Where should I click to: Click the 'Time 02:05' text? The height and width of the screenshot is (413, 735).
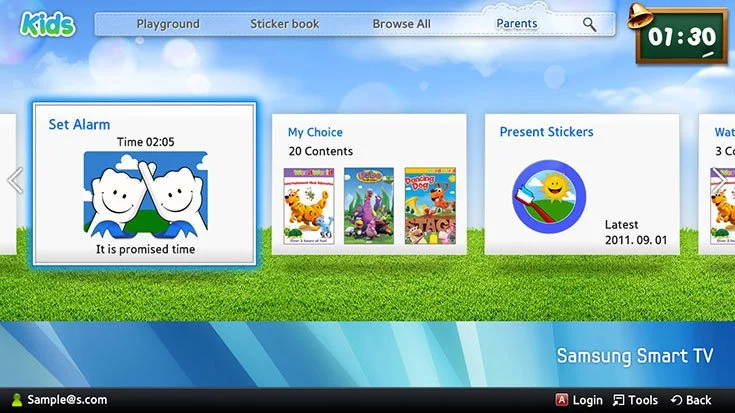point(145,142)
